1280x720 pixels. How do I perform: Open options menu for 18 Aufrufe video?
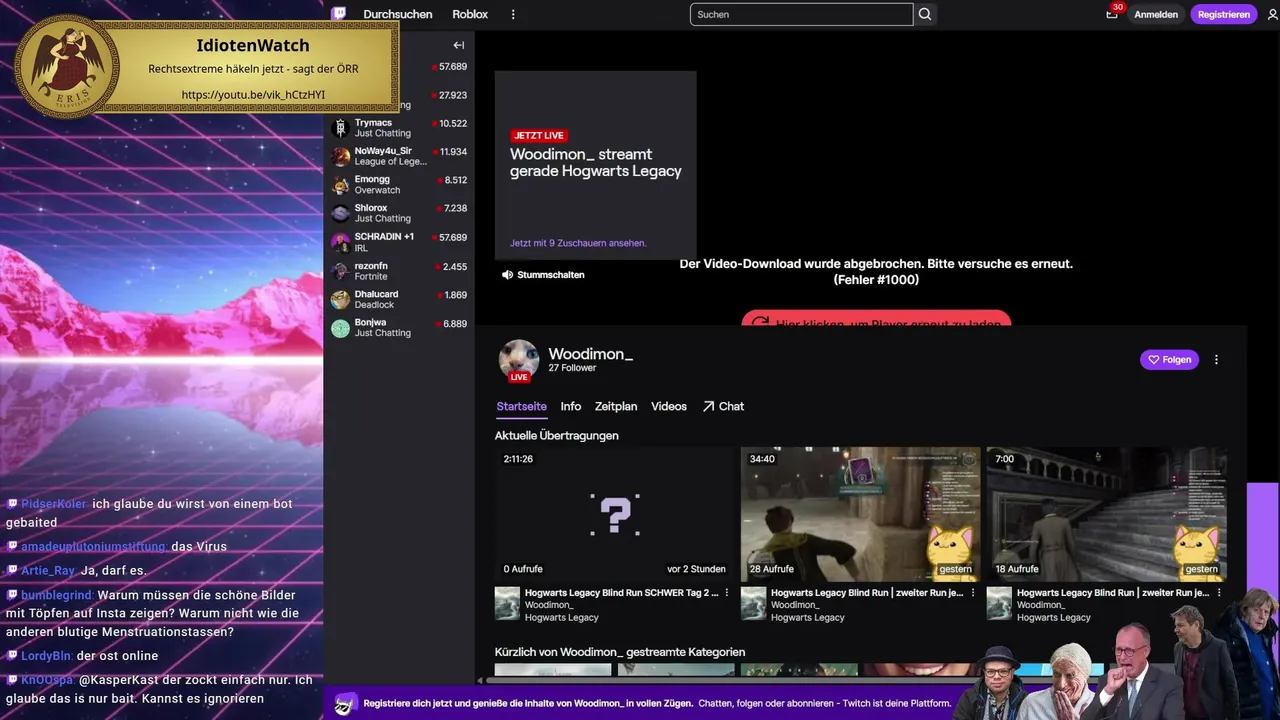1219,592
